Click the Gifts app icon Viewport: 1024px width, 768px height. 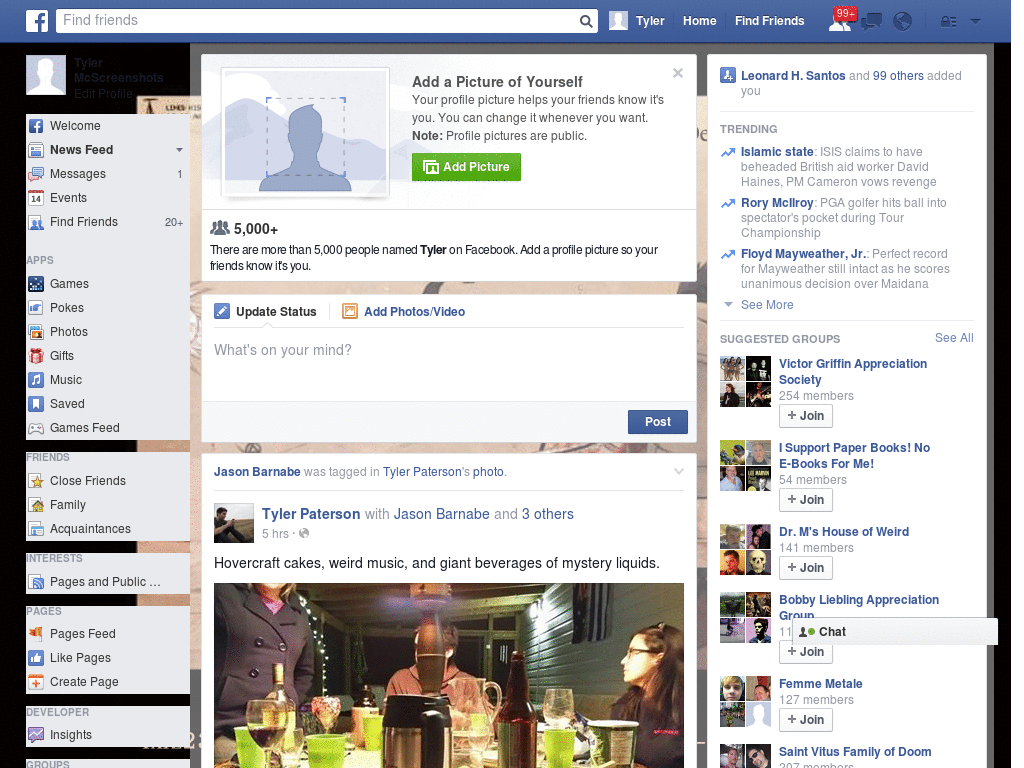click(x=36, y=356)
